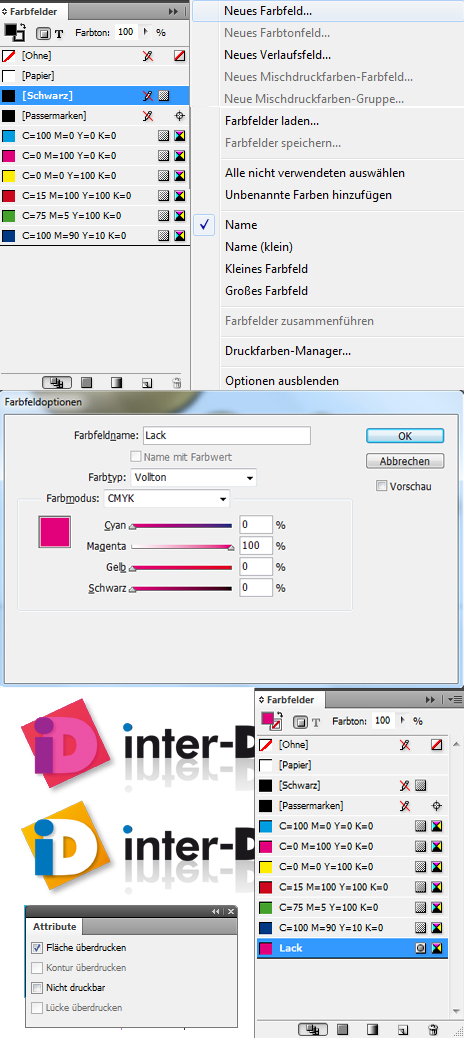The height and width of the screenshot is (1038, 464).
Task: Click the Abbrechen button
Action: (x=405, y=461)
